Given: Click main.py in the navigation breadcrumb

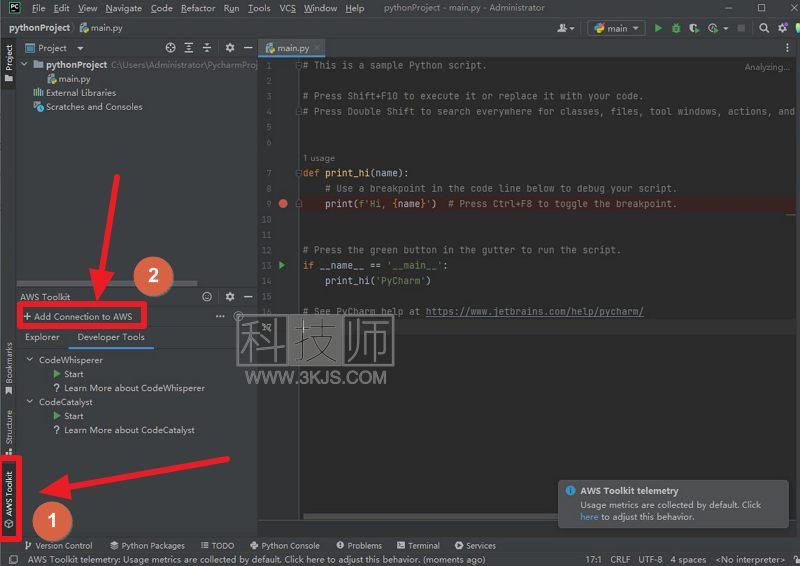Looking at the screenshot, I should [x=101, y=28].
